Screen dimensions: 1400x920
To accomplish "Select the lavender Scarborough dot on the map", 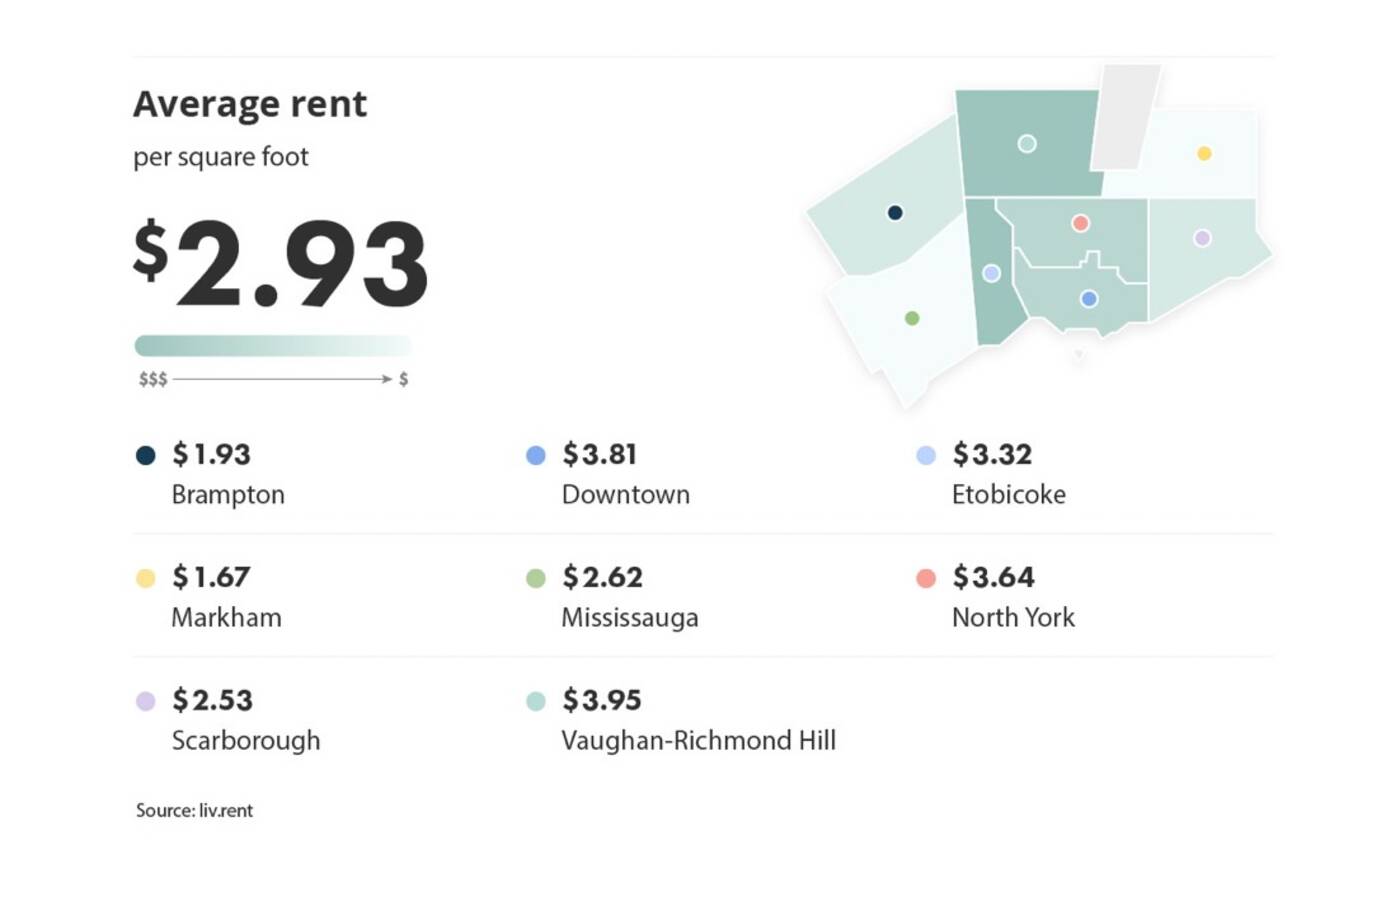I will pos(1202,238).
